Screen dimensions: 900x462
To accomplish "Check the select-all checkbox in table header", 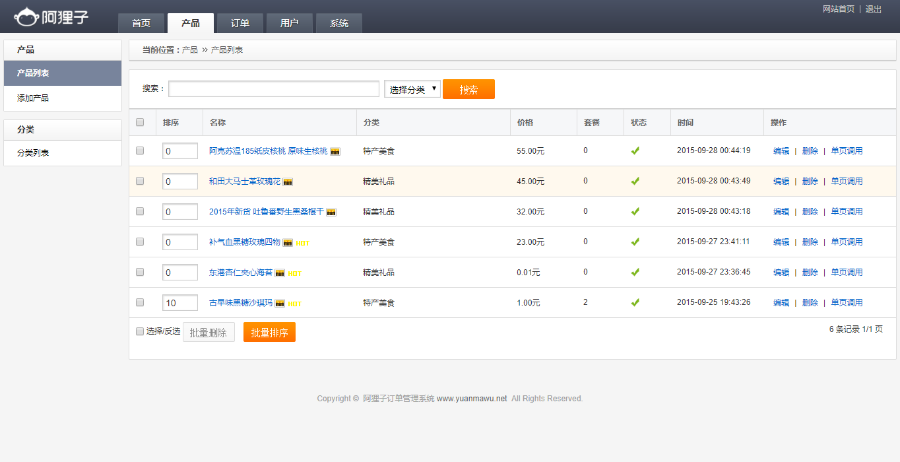I will (140, 122).
